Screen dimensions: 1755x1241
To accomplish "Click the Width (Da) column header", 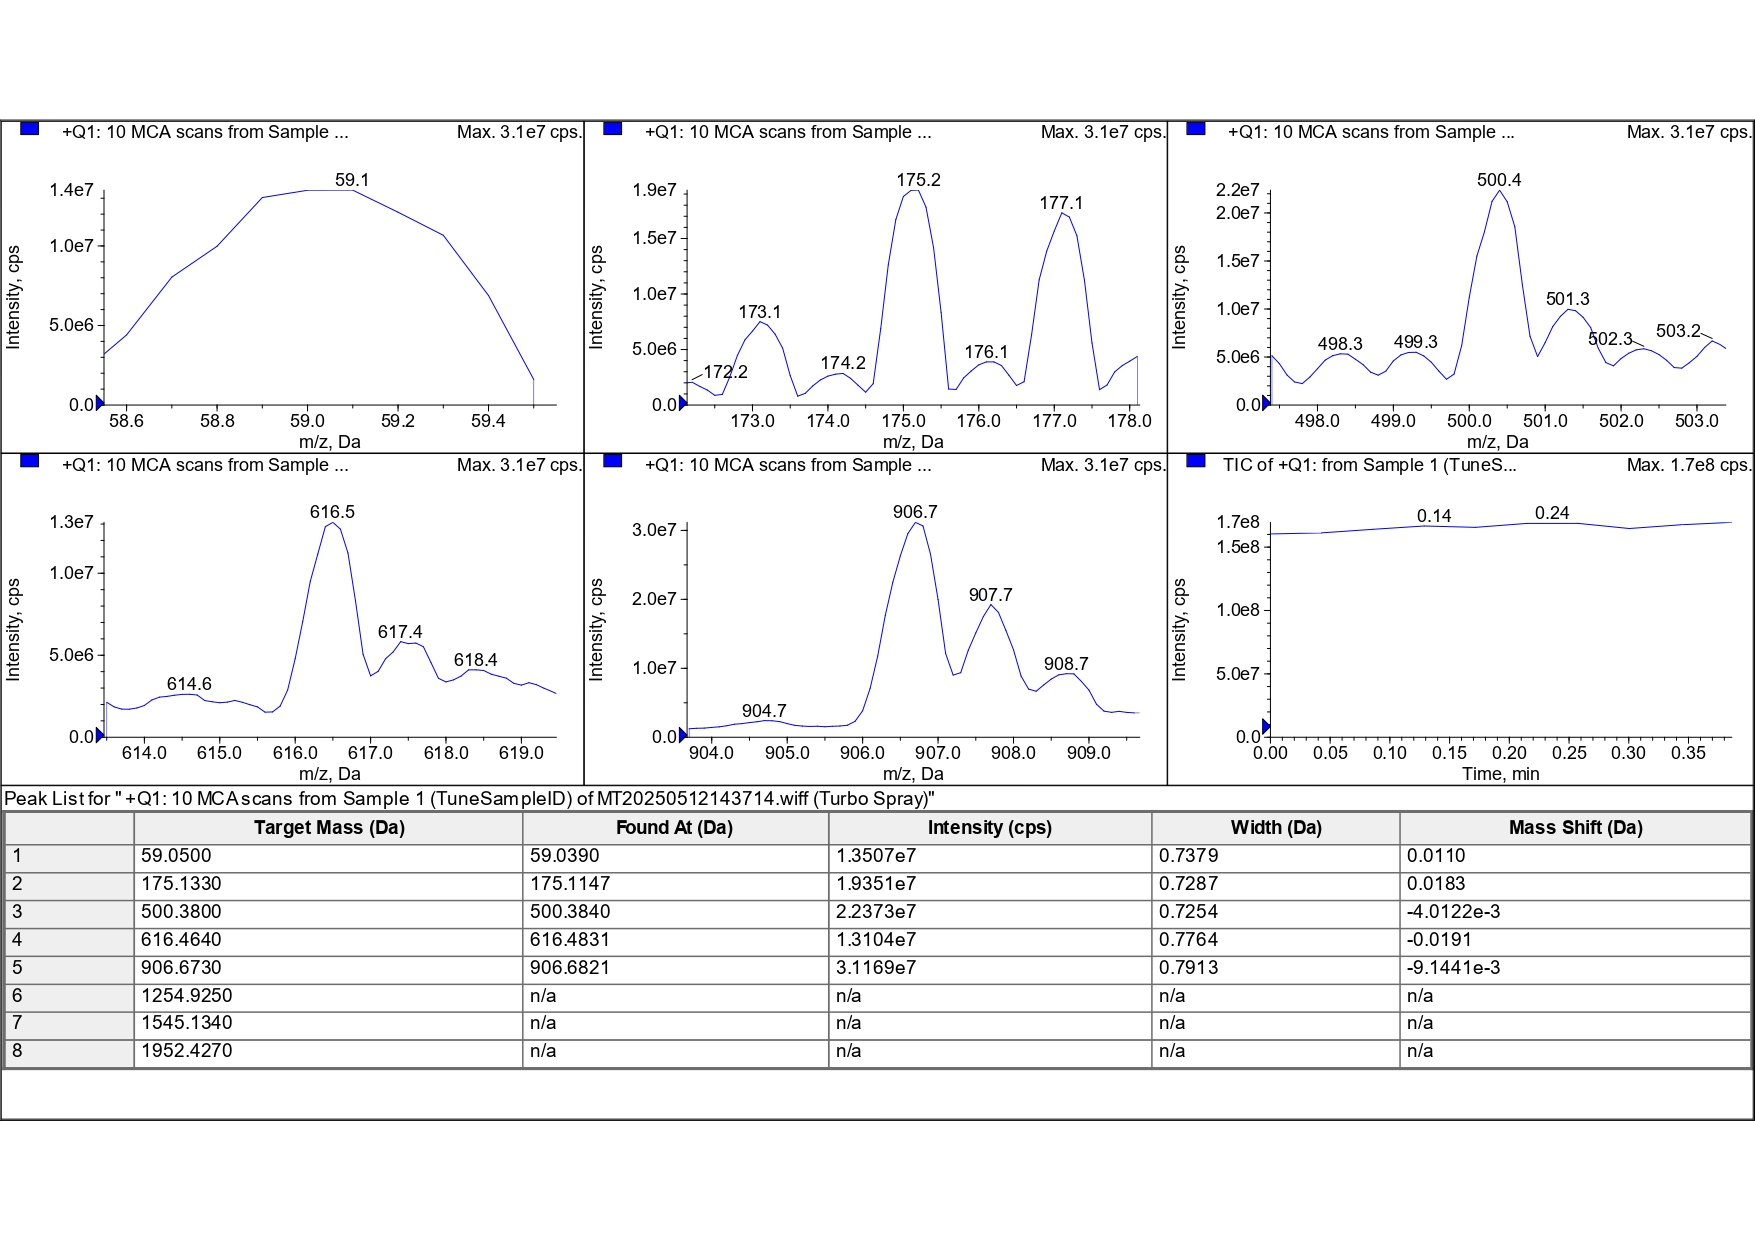I will click(x=1275, y=828).
